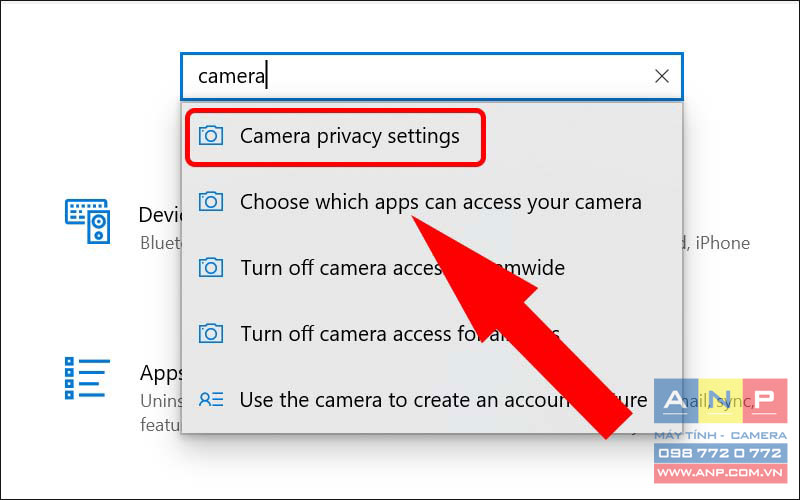Click the account picture person-list icon
This screenshot has height=500, width=800.
211,399
